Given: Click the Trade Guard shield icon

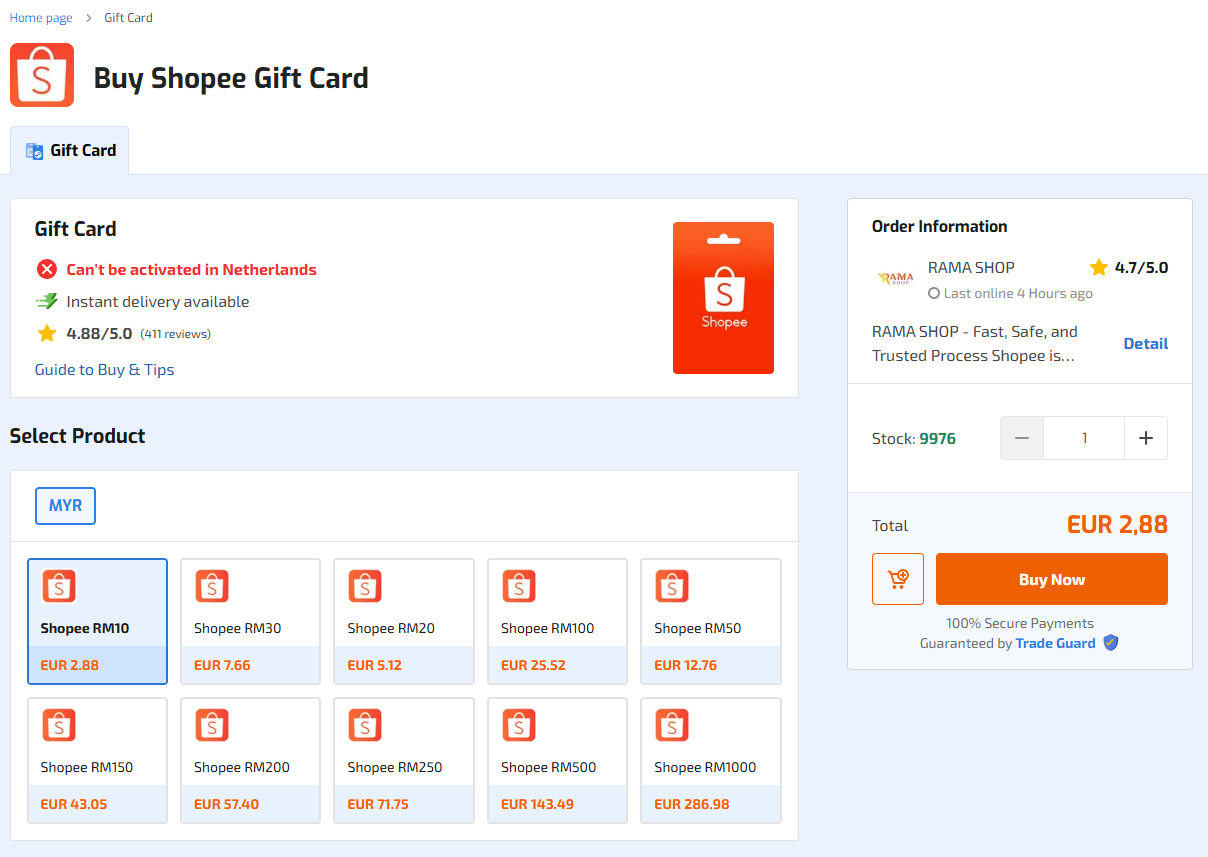Looking at the screenshot, I should [x=1110, y=643].
